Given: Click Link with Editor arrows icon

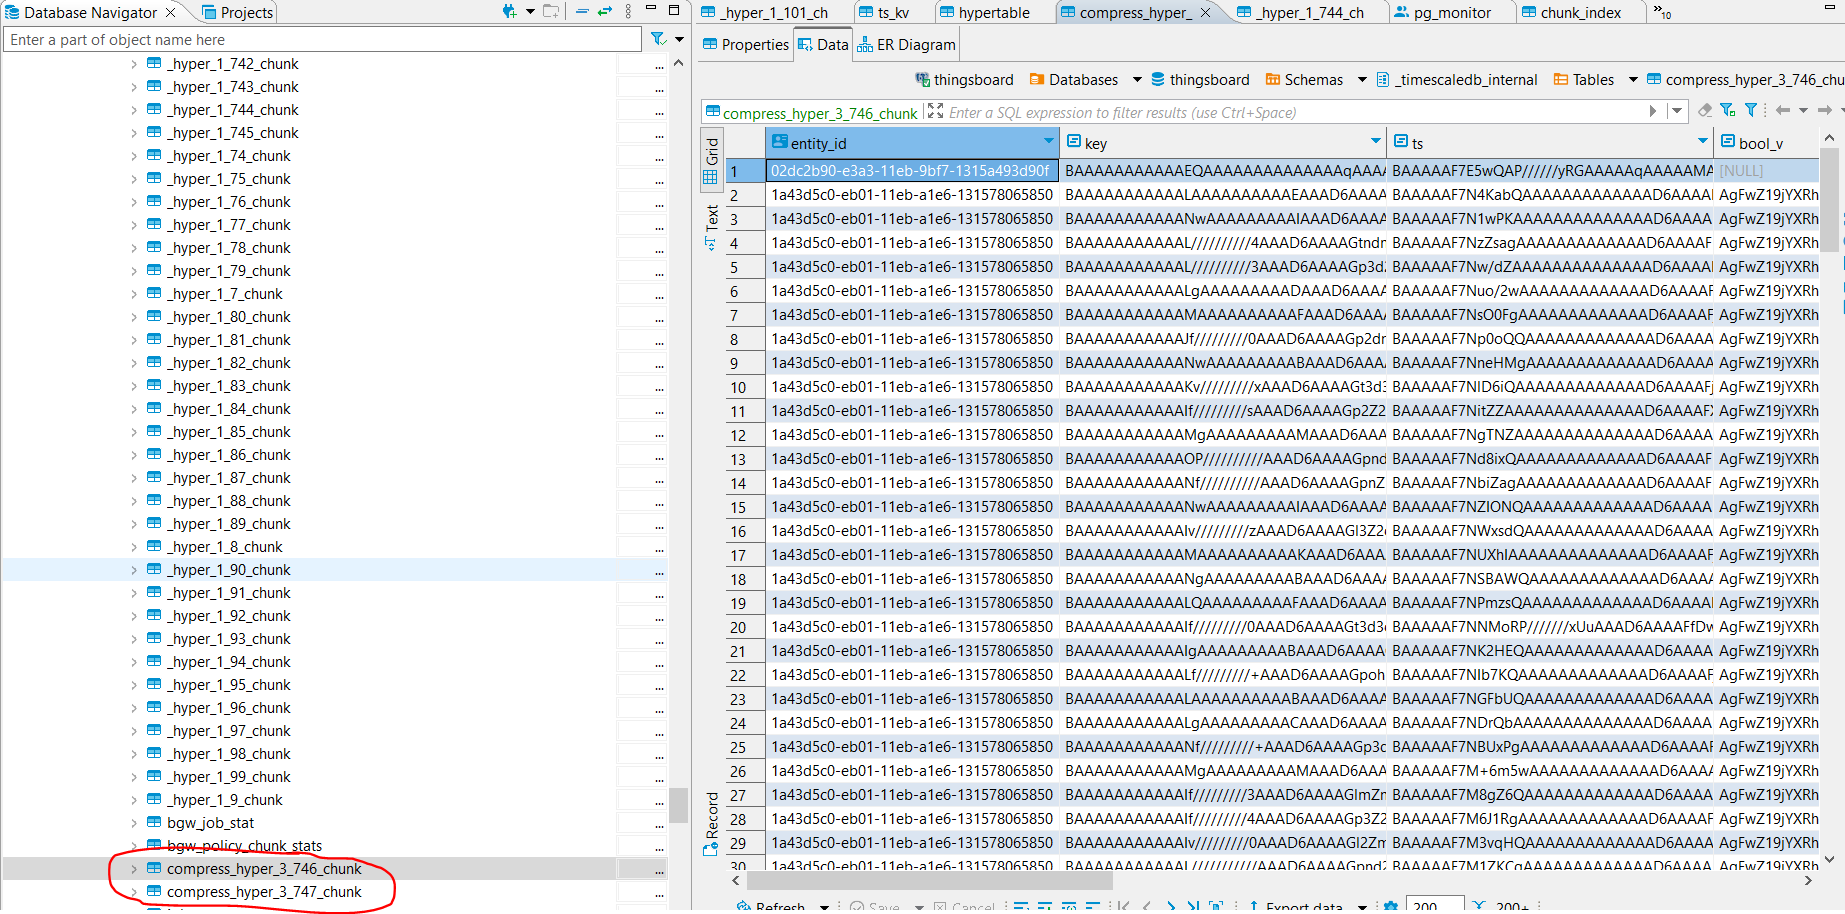Looking at the screenshot, I should (x=605, y=12).
